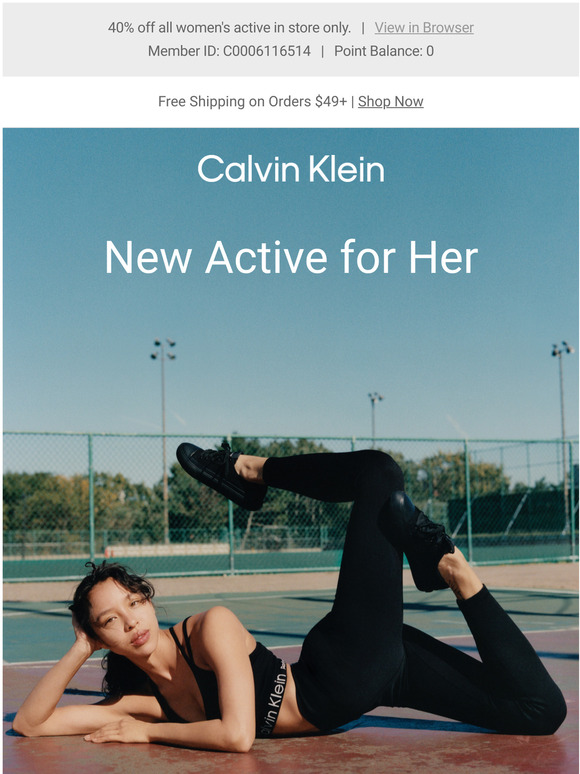This screenshot has width=580, height=774.
Task: Click the Free Shipping on Orders $49+ text
Action: (x=252, y=101)
